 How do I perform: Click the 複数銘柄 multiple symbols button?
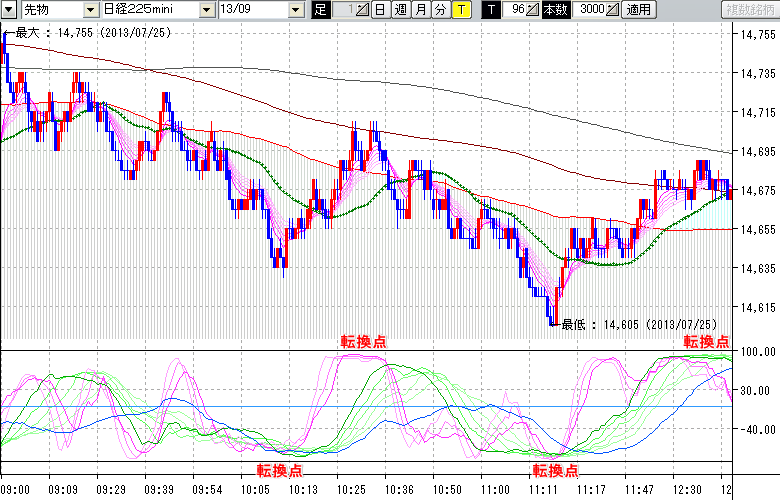click(749, 10)
